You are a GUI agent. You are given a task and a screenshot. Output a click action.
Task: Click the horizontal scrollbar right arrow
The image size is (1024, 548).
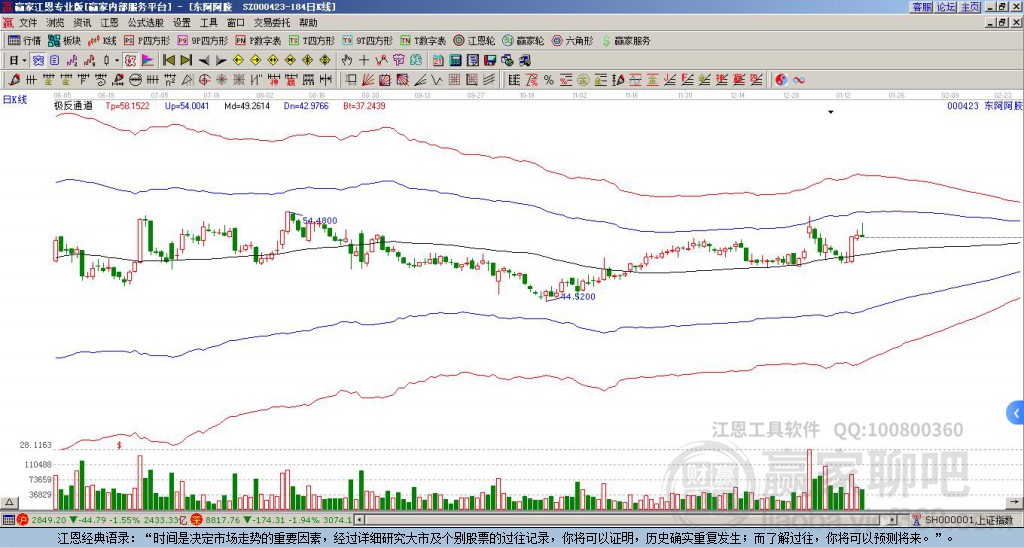click(x=892, y=520)
